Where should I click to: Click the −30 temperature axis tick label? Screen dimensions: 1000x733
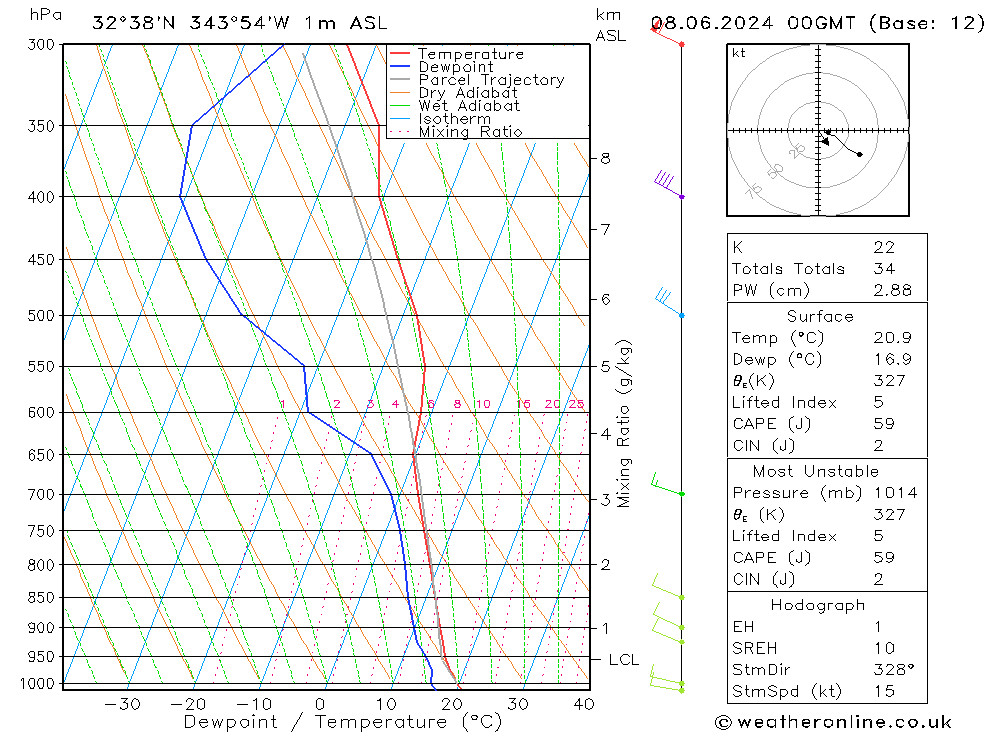(x=122, y=704)
